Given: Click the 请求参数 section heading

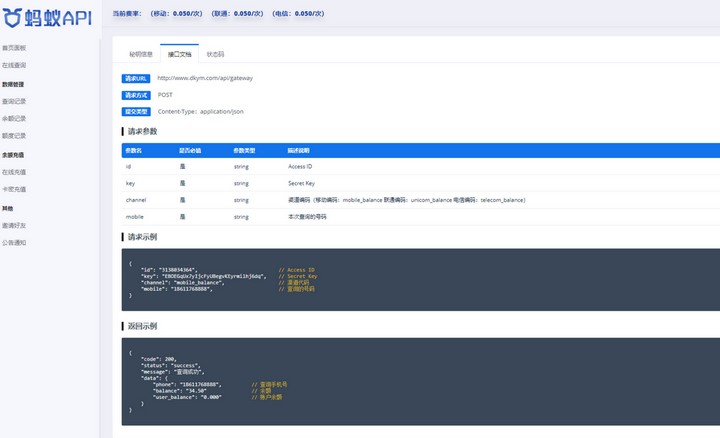Looking at the screenshot, I should tap(142, 131).
